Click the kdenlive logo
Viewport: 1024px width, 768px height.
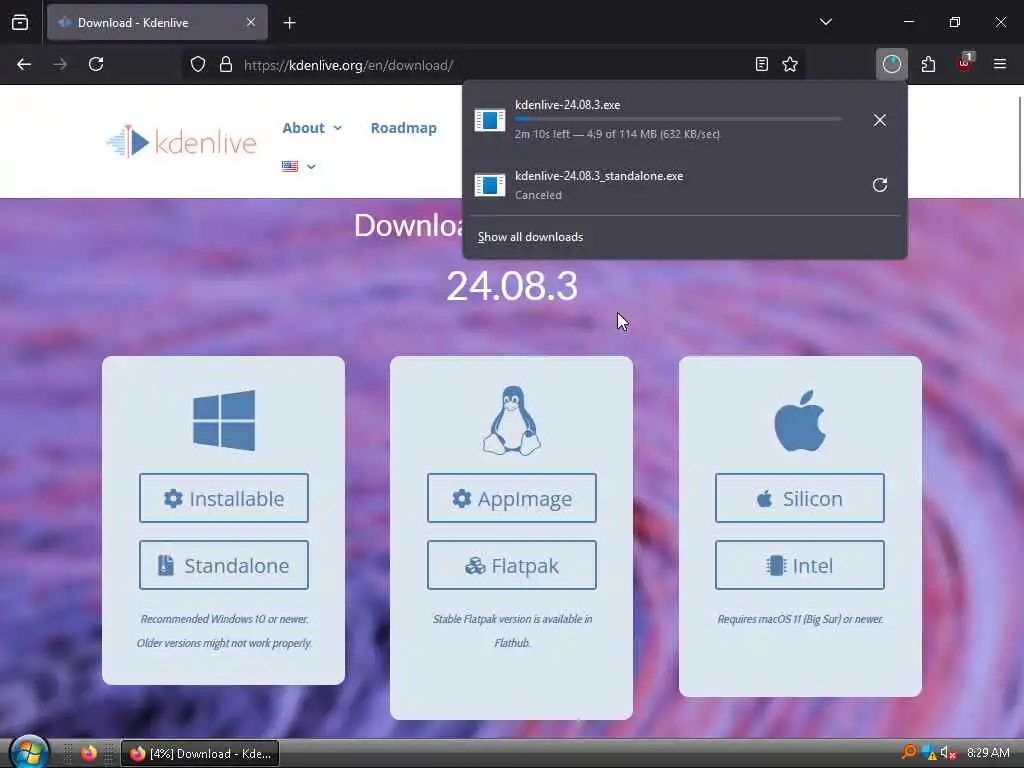pos(182,142)
